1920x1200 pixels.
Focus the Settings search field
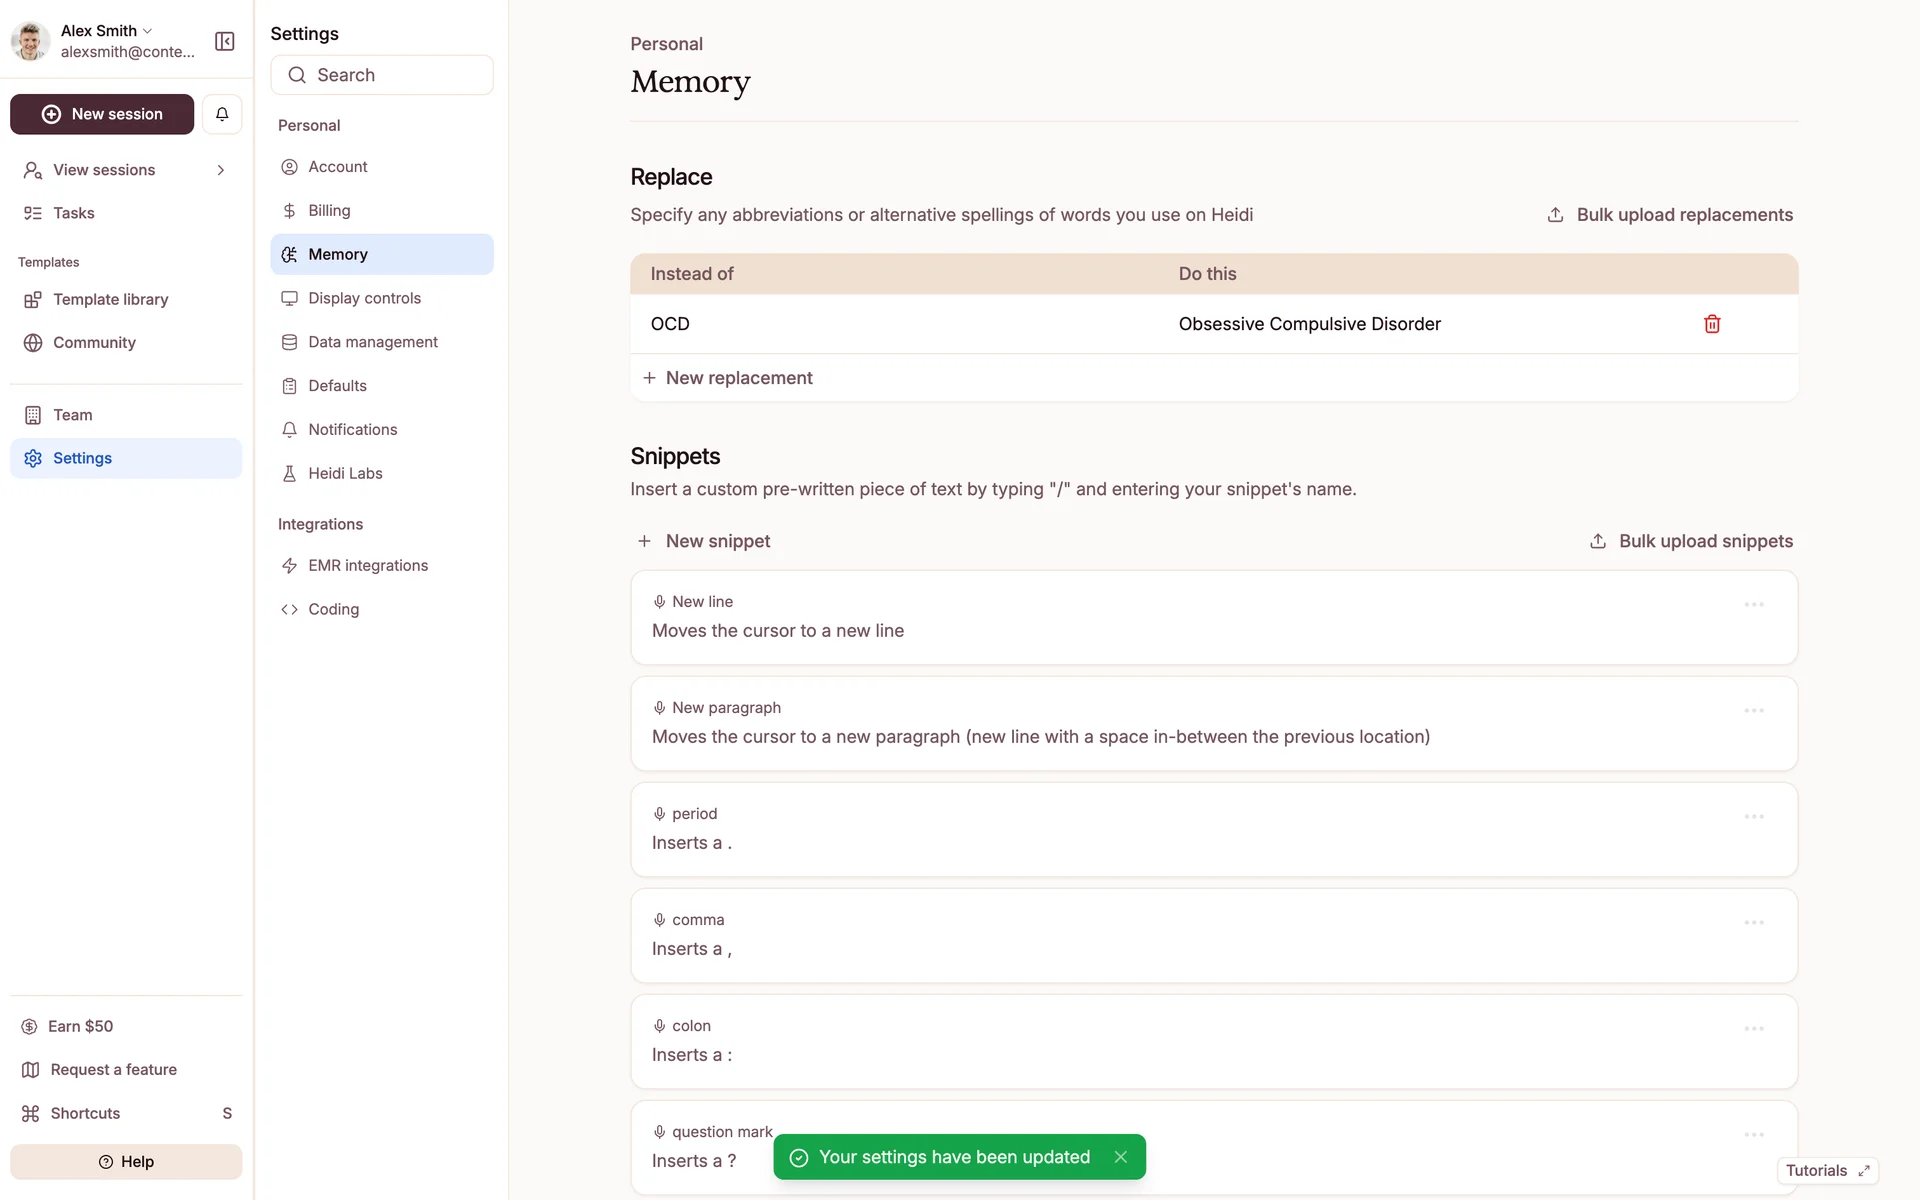(382, 75)
